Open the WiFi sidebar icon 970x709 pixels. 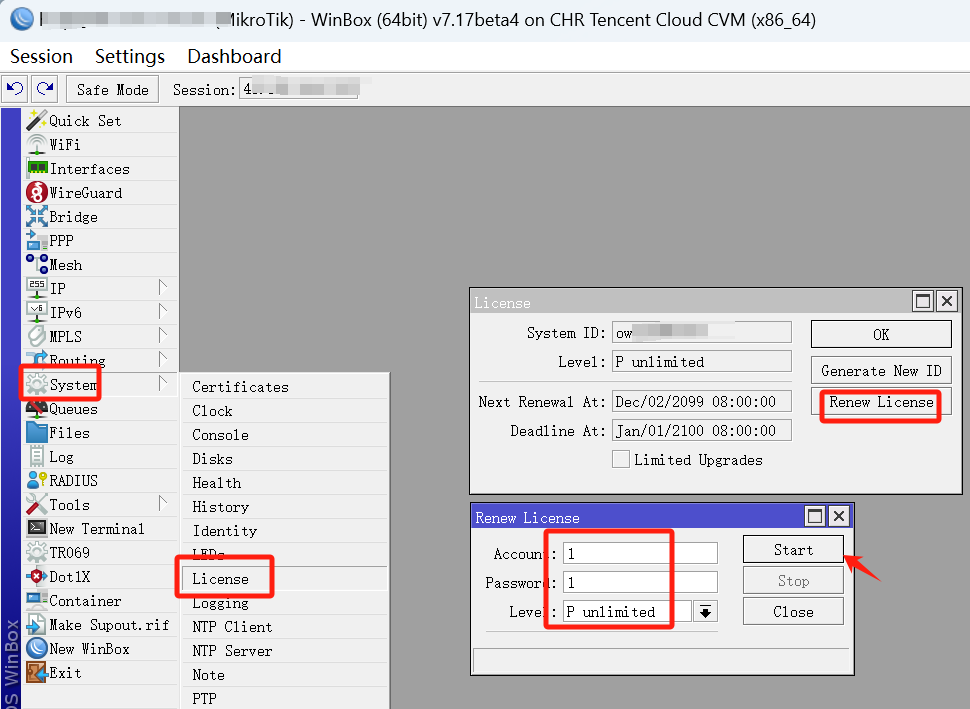[x=36, y=145]
